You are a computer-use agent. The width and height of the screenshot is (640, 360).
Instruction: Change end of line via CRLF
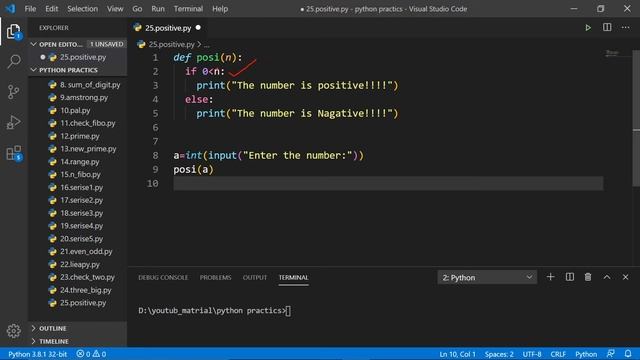[x=558, y=354]
